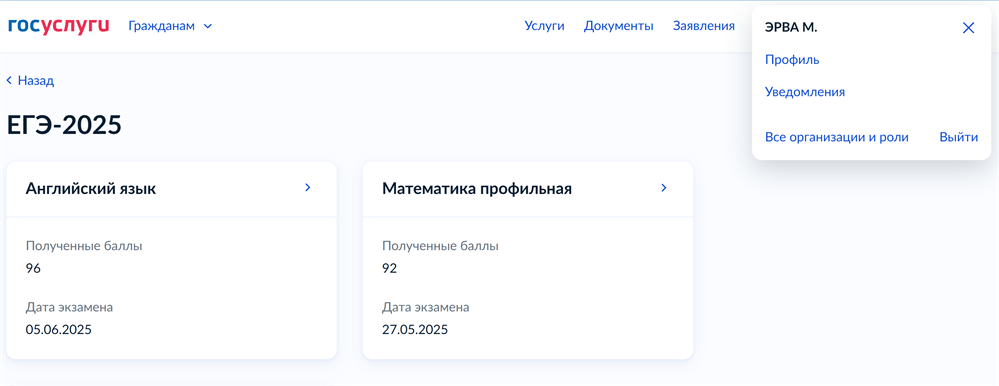The width and height of the screenshot is (999, 386).
Task: Close the ЭРВА М. user menu
Action: pyautogui.click(x=968, y=27)
